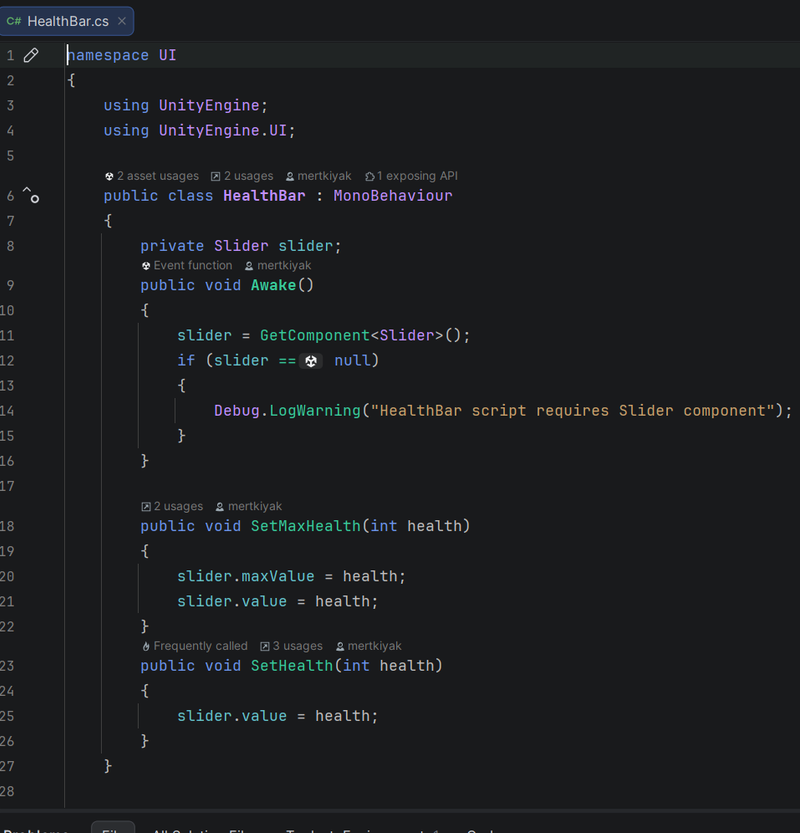Click the "Frequently called" flame hint
The width and height of the screenshot is (800, 833).
pyautogui.click(x=194, y=646)
